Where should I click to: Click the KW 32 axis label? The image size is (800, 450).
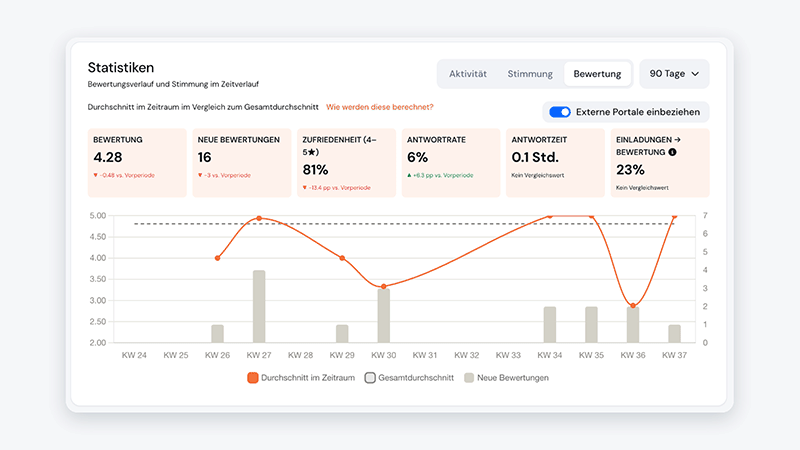(467, 355)
